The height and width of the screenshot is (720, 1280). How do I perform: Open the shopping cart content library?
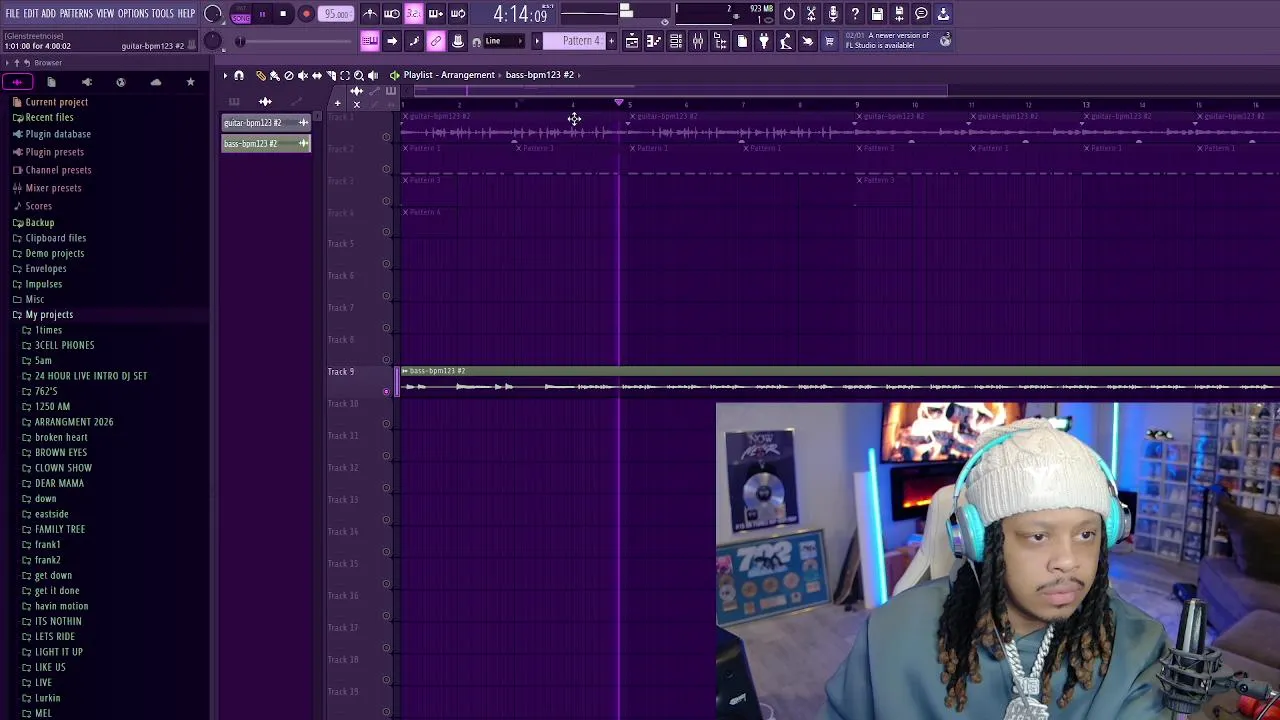pos(829,41)
